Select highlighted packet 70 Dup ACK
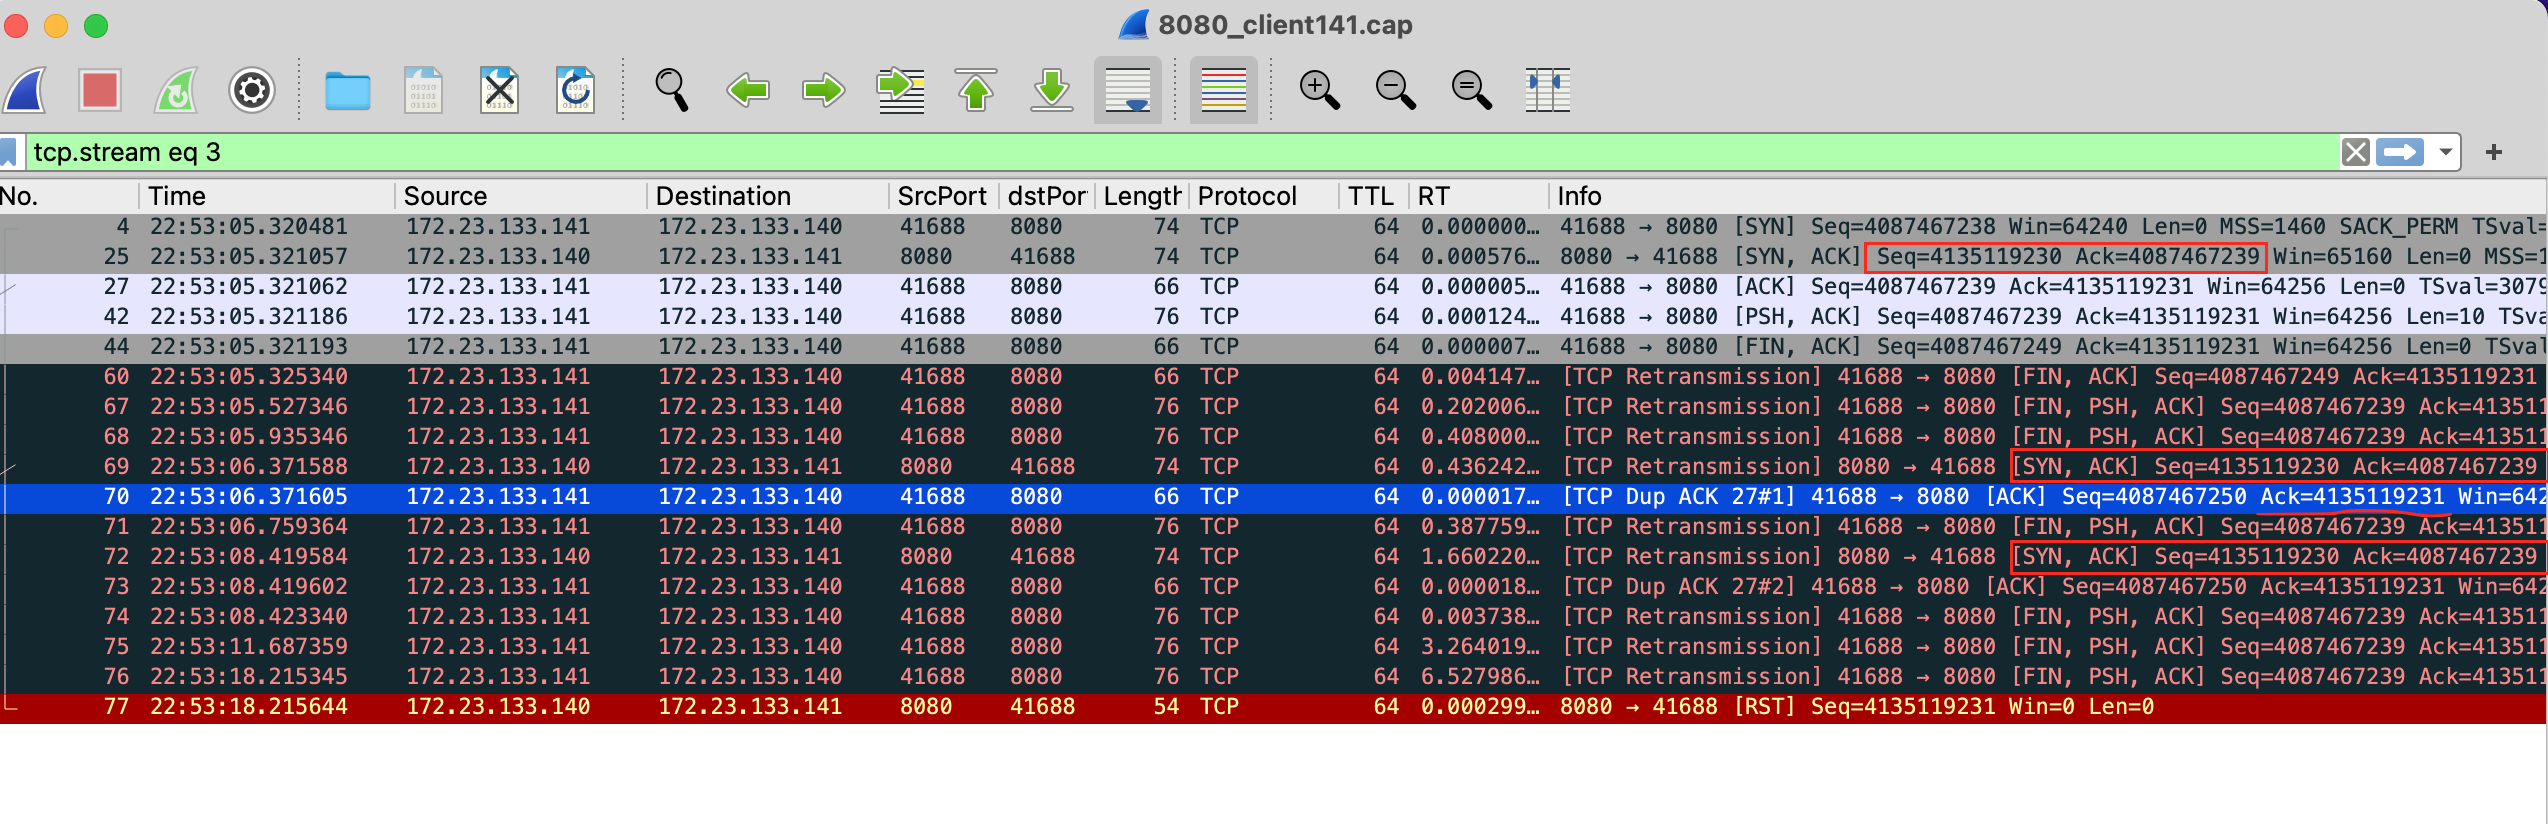The width and height of the screenshot is (2548, 824). tap(1273, 497)
